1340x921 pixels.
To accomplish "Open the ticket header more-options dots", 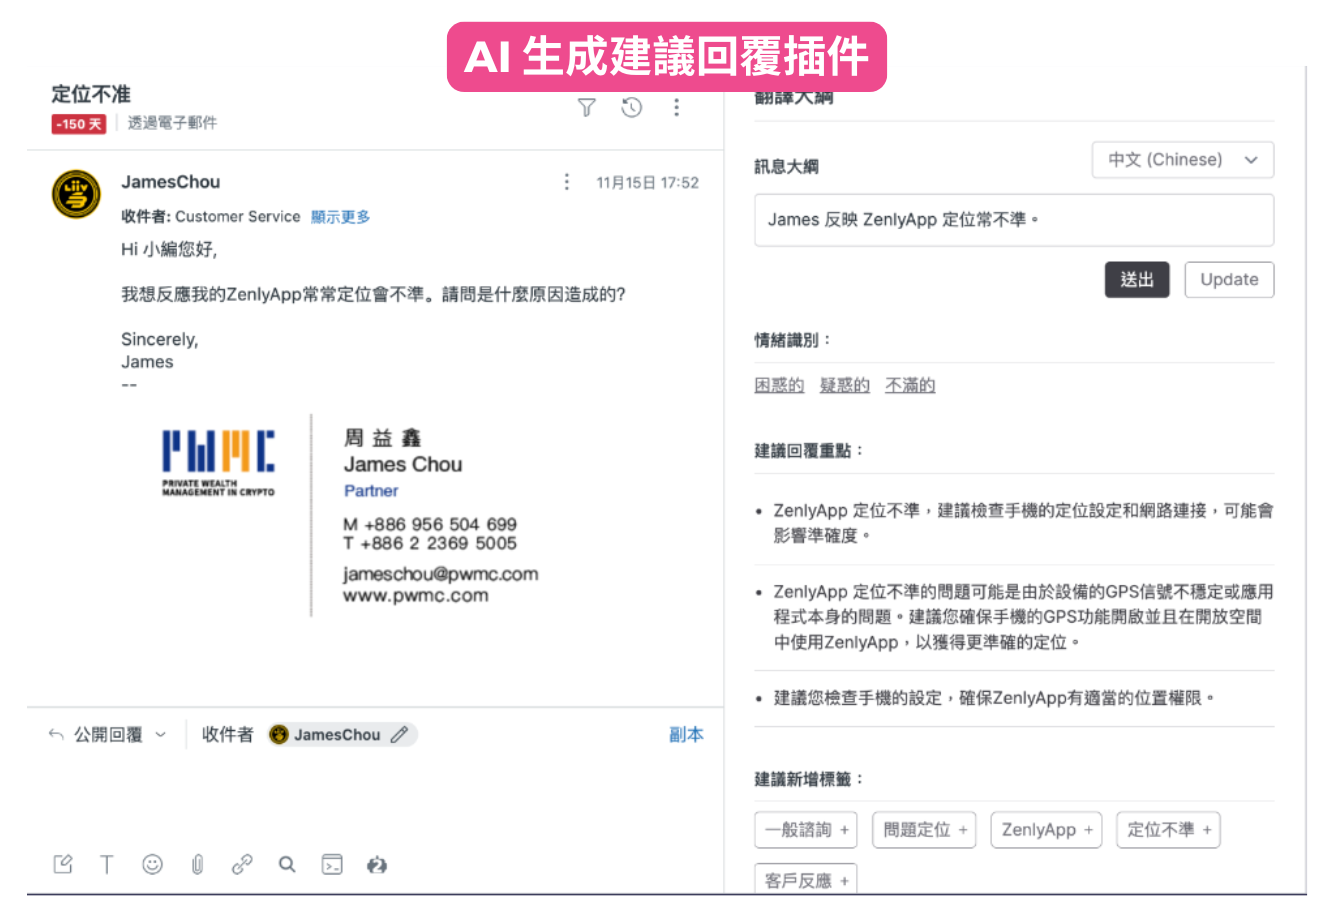I will pyautogui.click(x=677, y=108).
